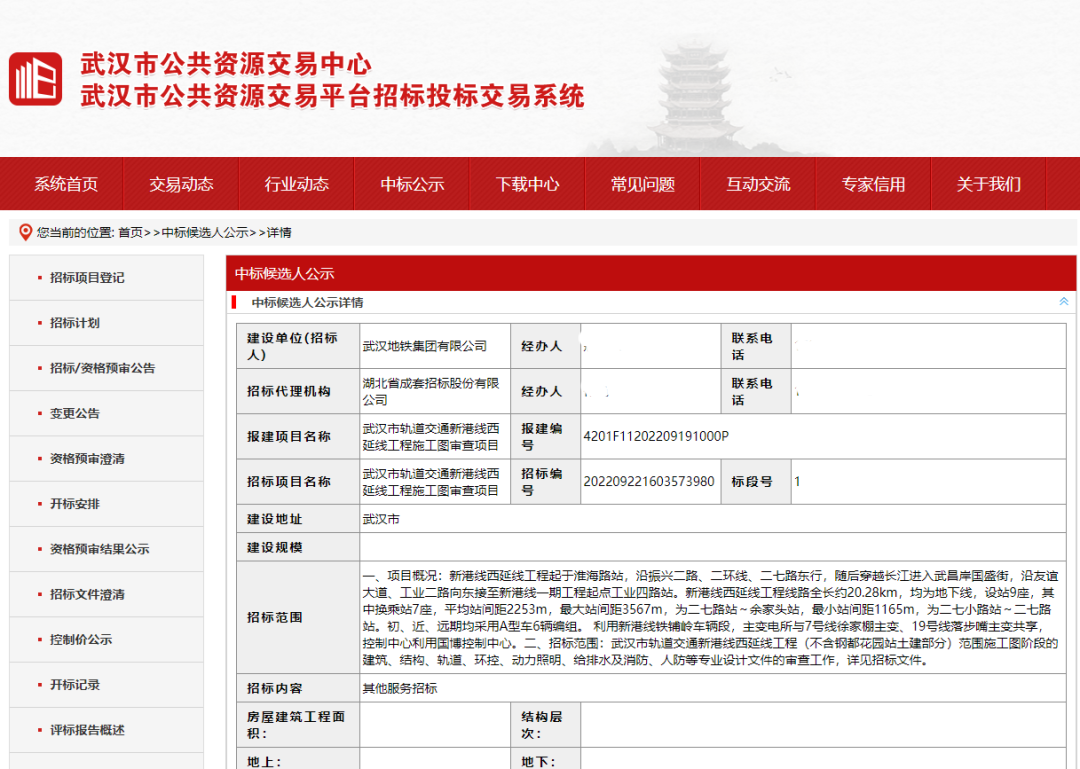
Task: Click the 建设规模 label cell
Action: point(298,547)
